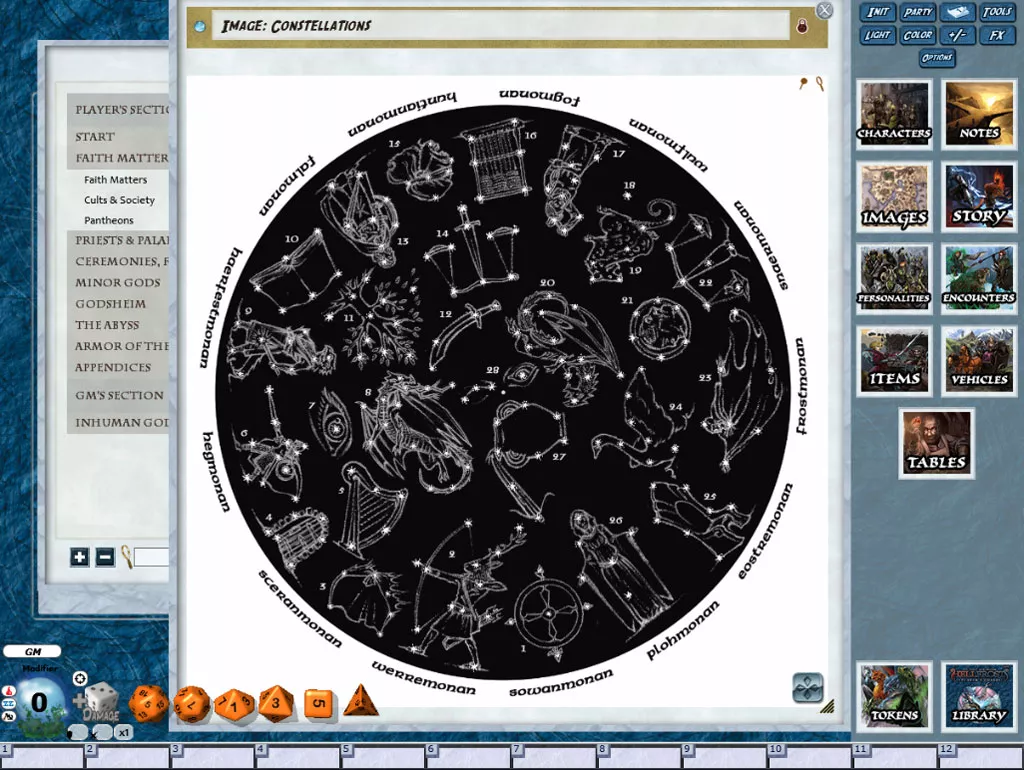1024x770 pixels.
Task: Open the Pantheons entry
Action: coord(108,220)
